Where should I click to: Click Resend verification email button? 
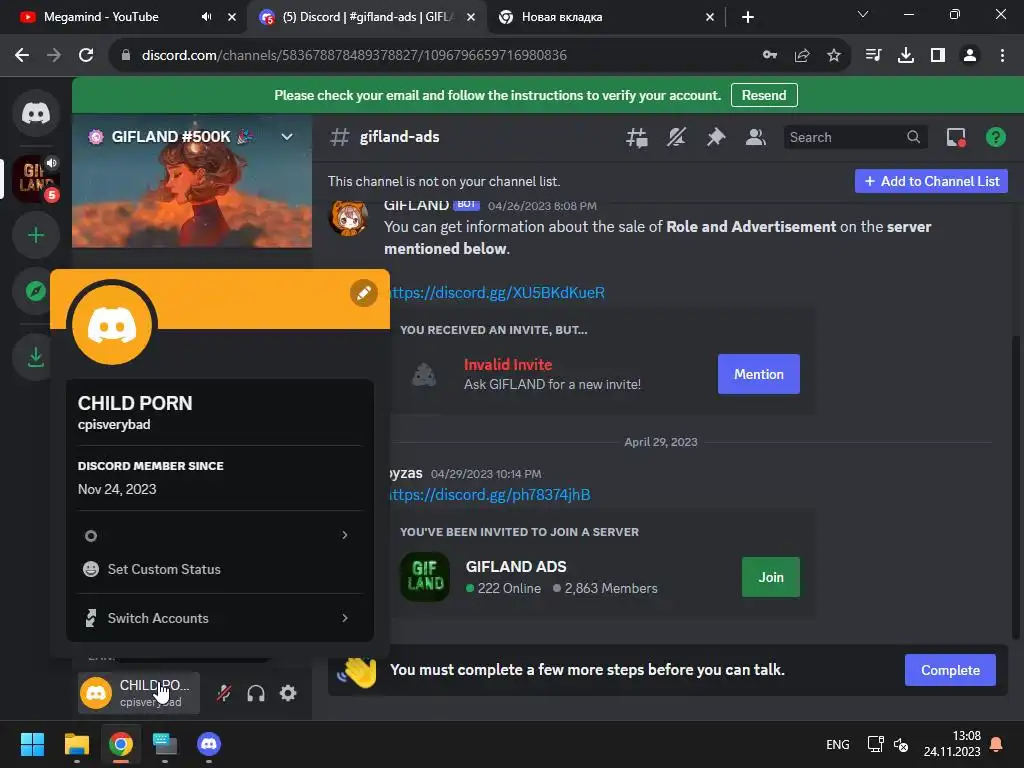click(x=764, y=95)
